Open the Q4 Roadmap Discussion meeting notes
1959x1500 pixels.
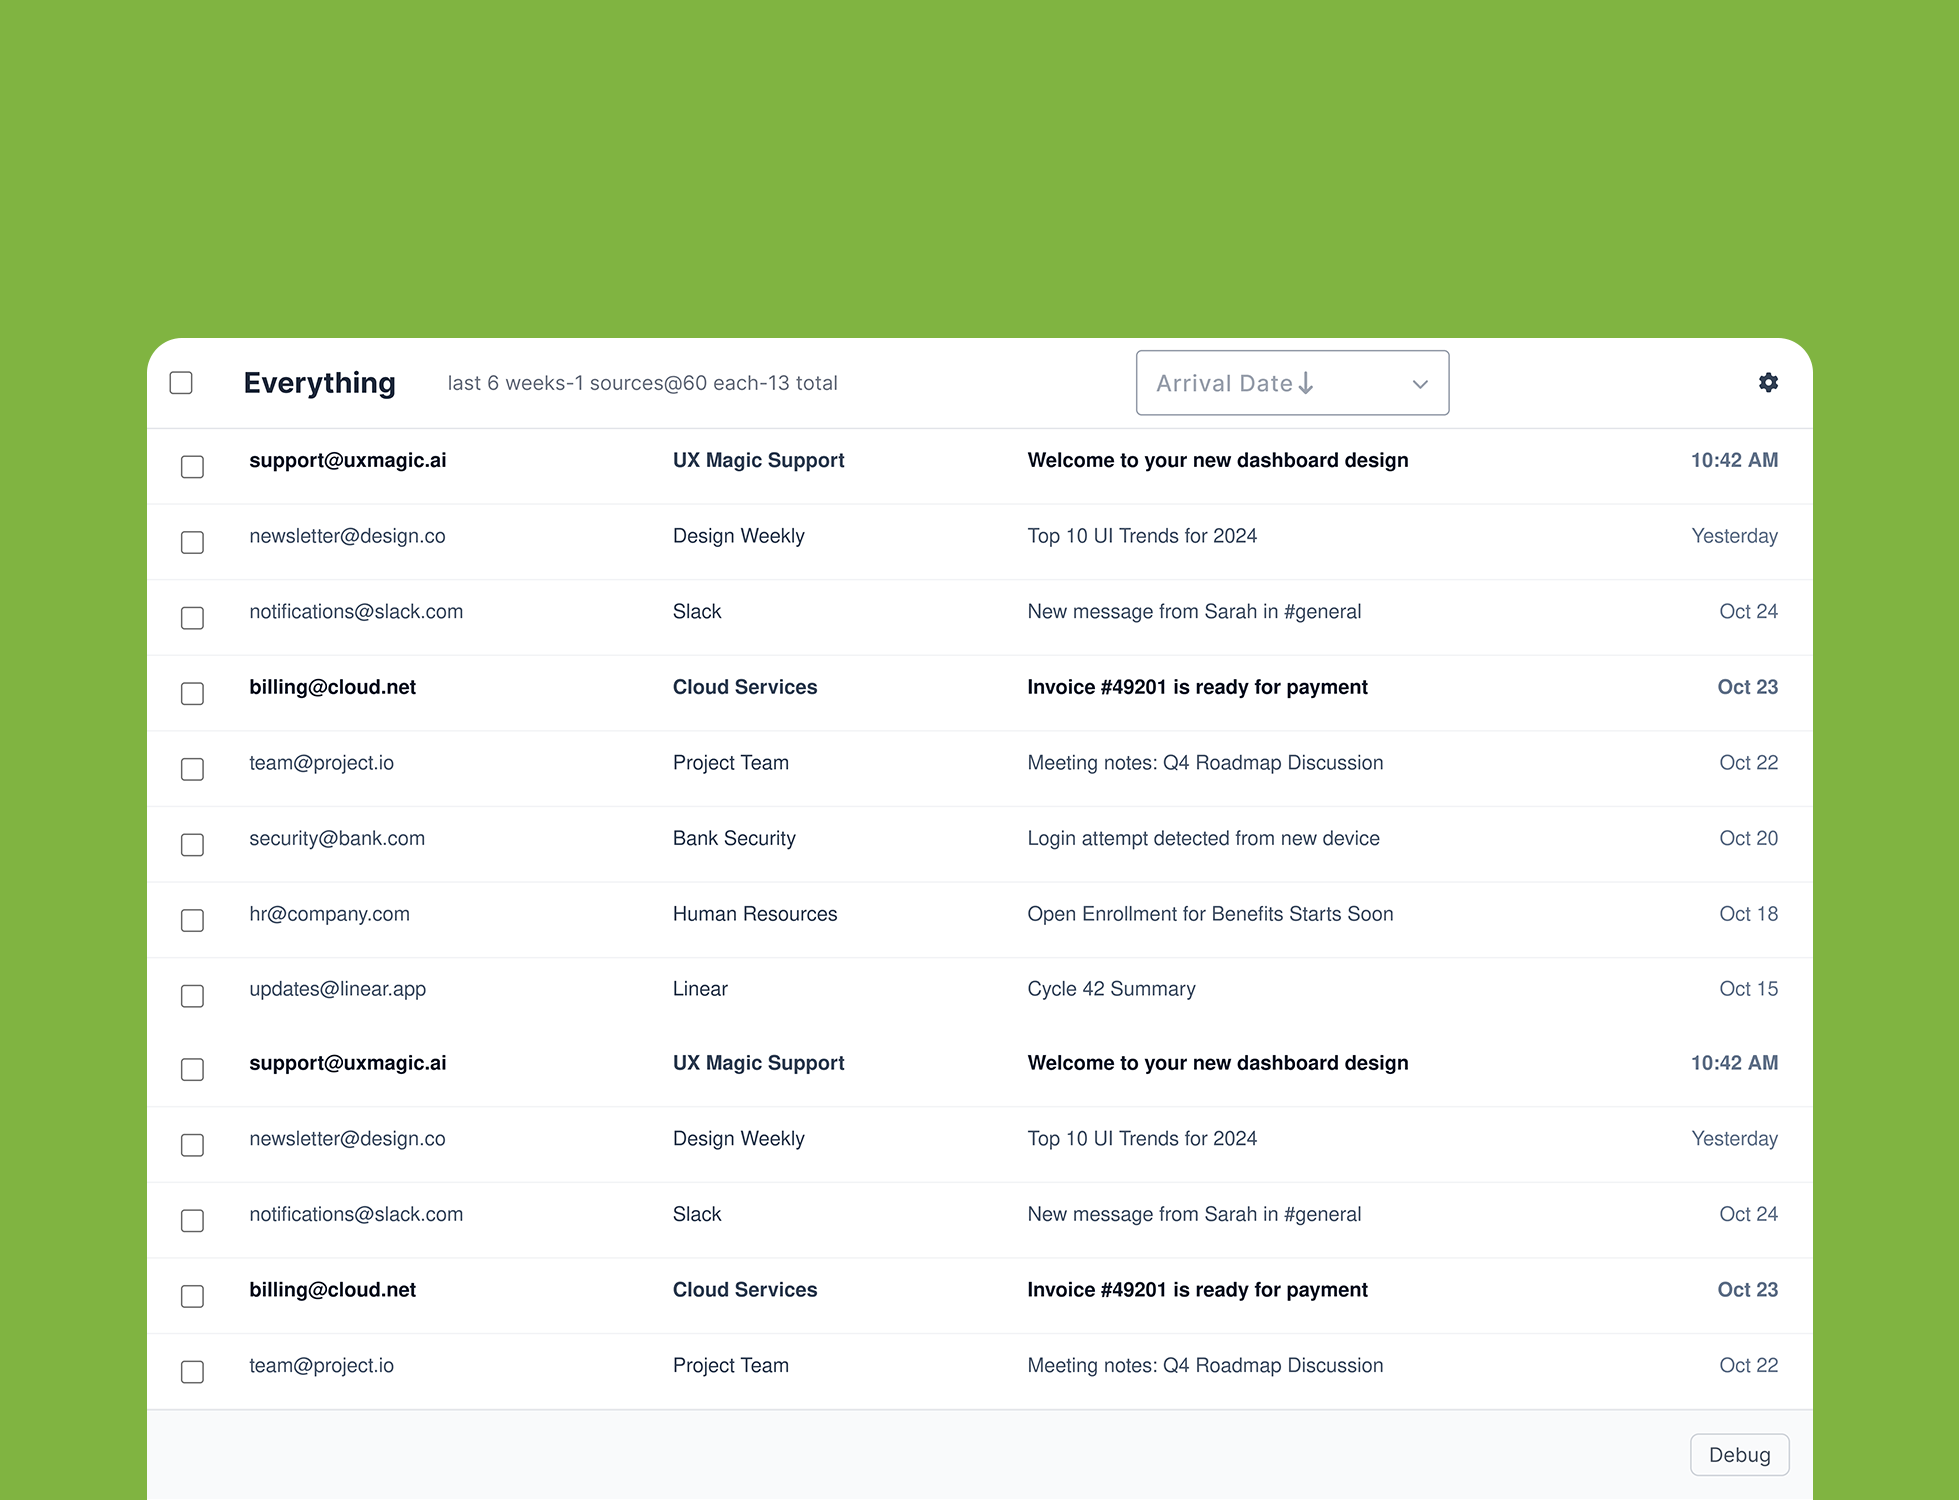point(1205,762)
